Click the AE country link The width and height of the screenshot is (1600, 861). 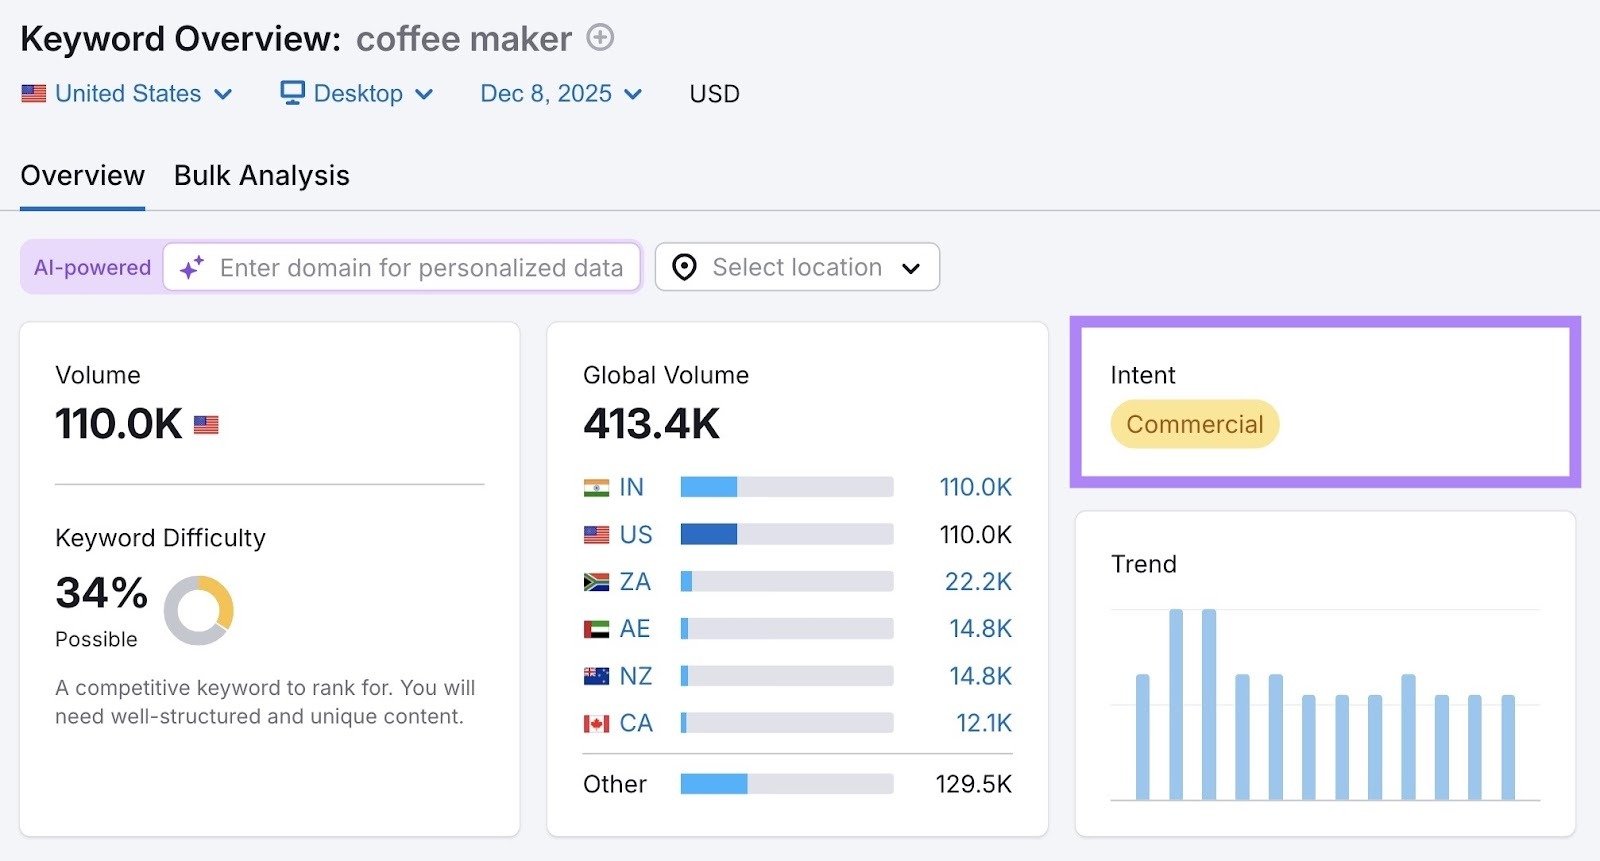coord(635,628)
